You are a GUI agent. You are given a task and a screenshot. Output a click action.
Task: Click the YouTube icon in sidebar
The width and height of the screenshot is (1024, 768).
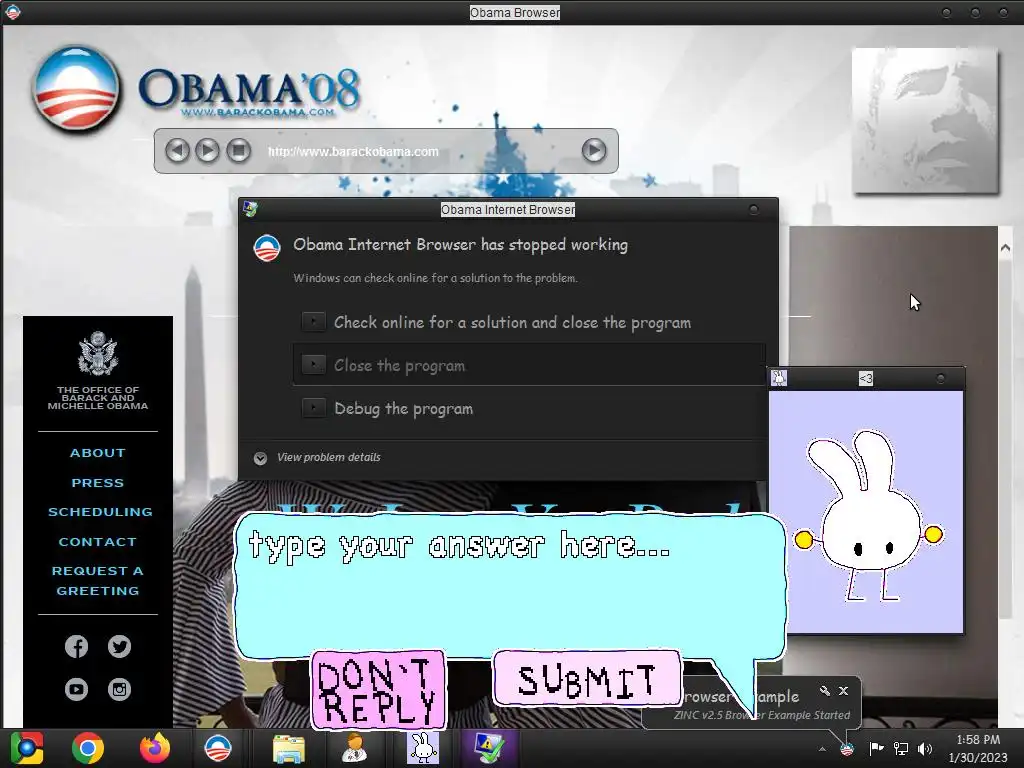pos(76,689)
